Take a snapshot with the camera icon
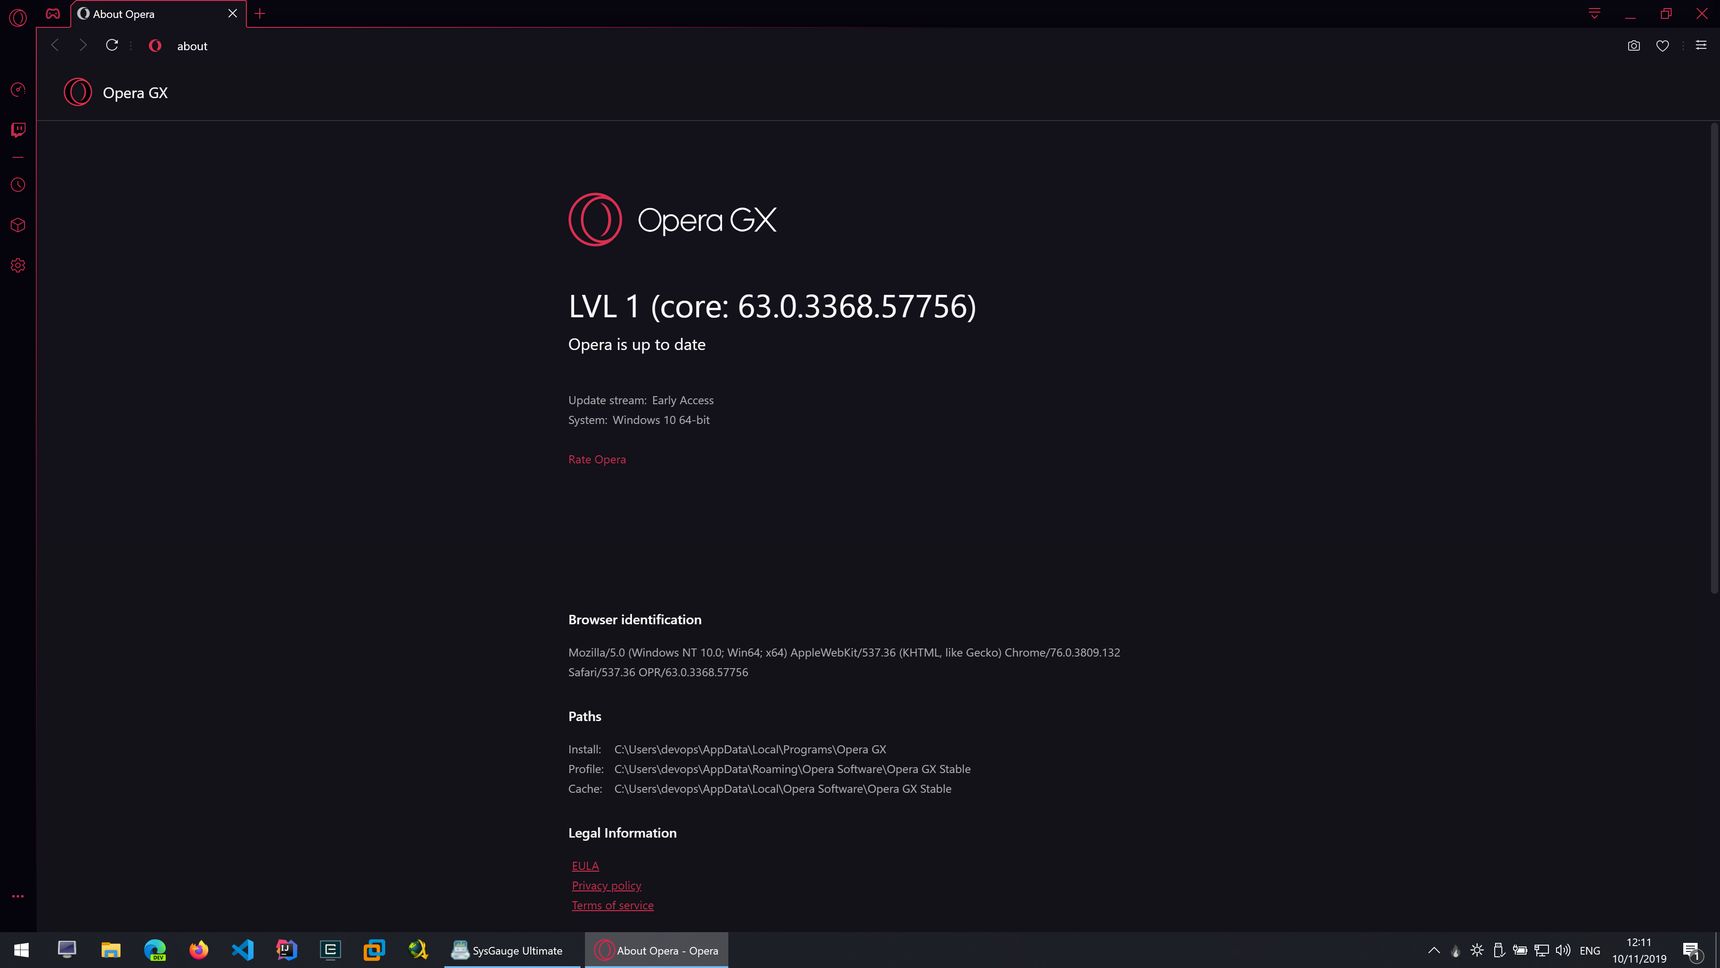This screenshot has width=1720, height=968. (1634, 45)
